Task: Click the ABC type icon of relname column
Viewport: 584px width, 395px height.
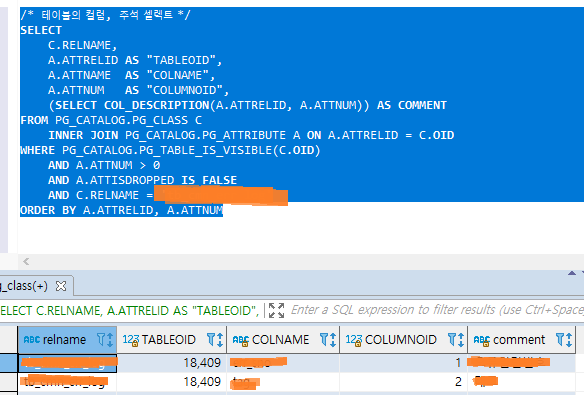Action: [32, 340]
